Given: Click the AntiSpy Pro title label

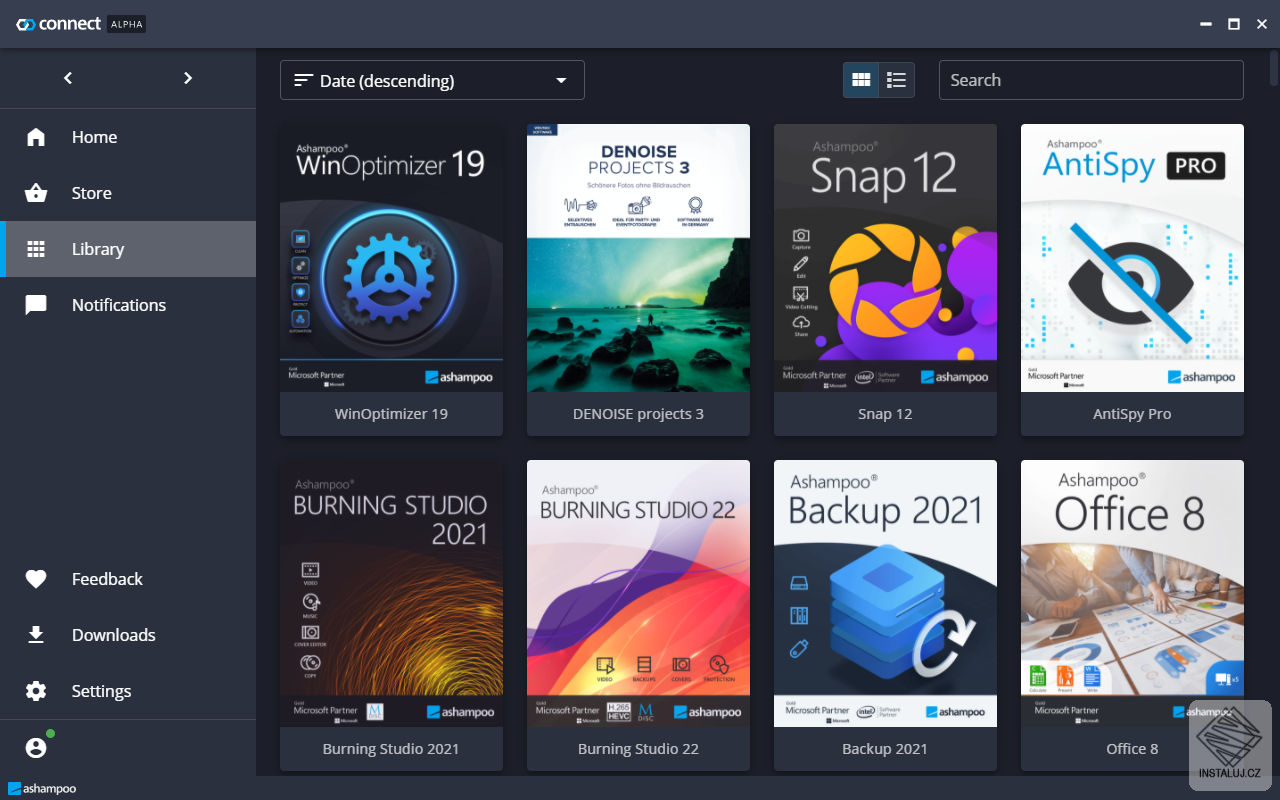Looking at the screenshot, I should tap(1132, 414).
